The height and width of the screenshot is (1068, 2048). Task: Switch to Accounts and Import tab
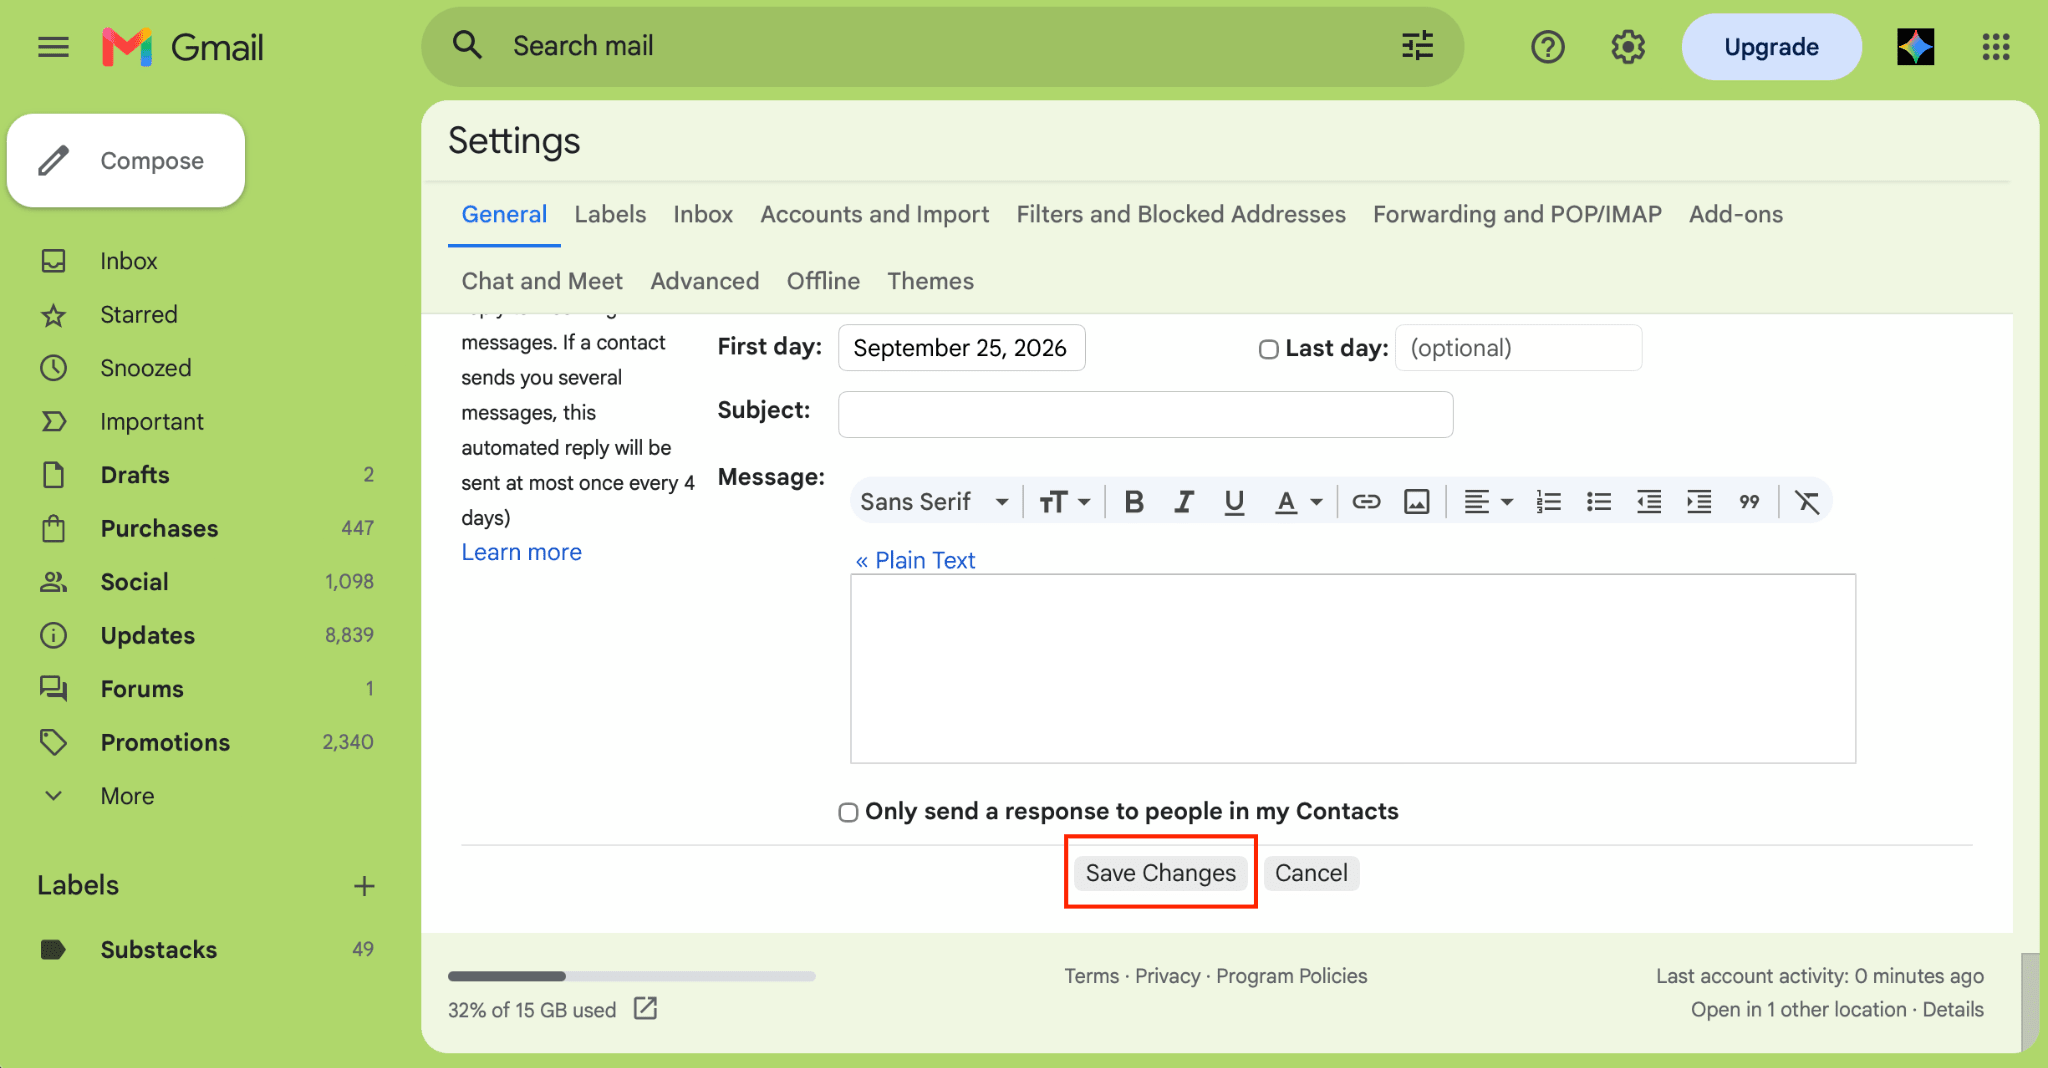click(874, 214)
